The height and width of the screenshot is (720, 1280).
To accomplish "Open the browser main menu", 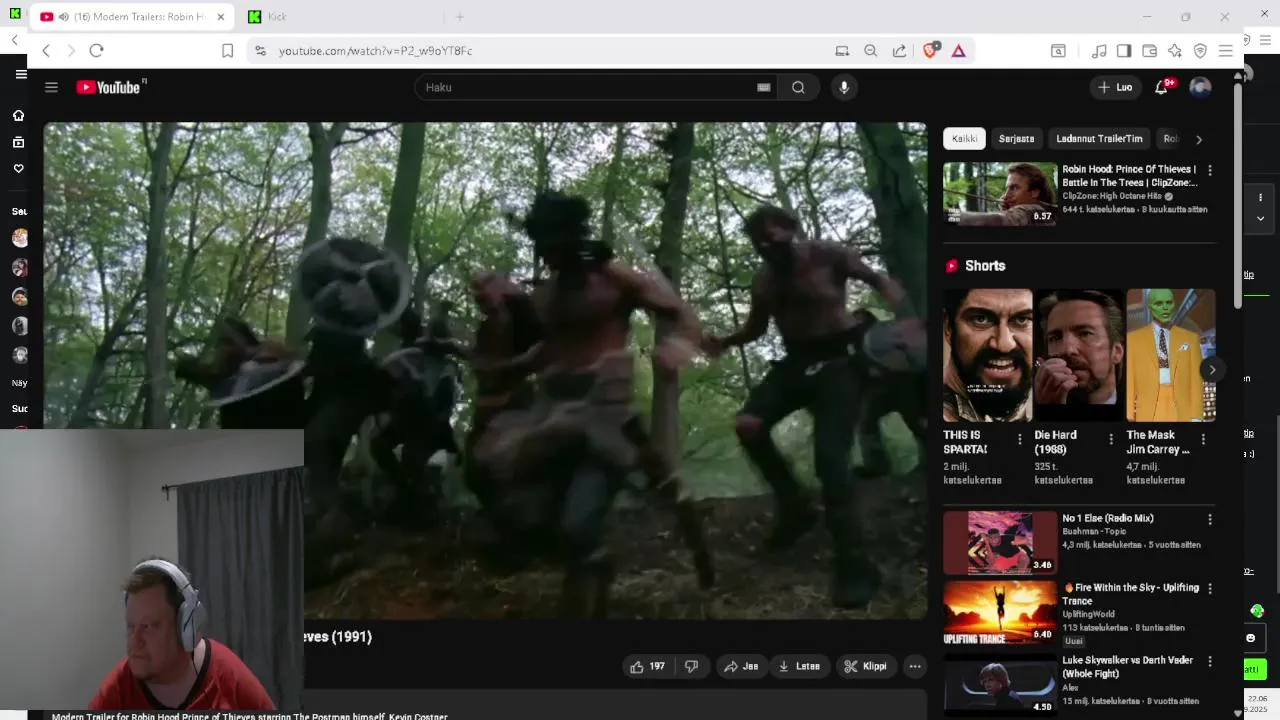I will tap(1225, 51).
